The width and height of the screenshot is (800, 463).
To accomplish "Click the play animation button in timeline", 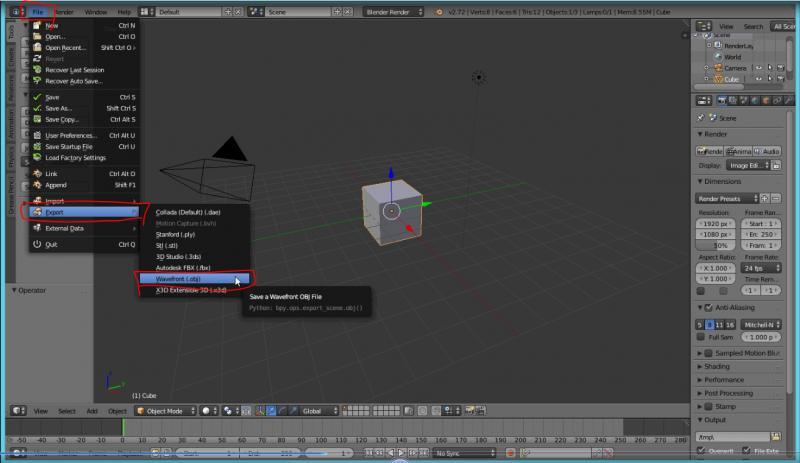I will click(x=402, y=453).
